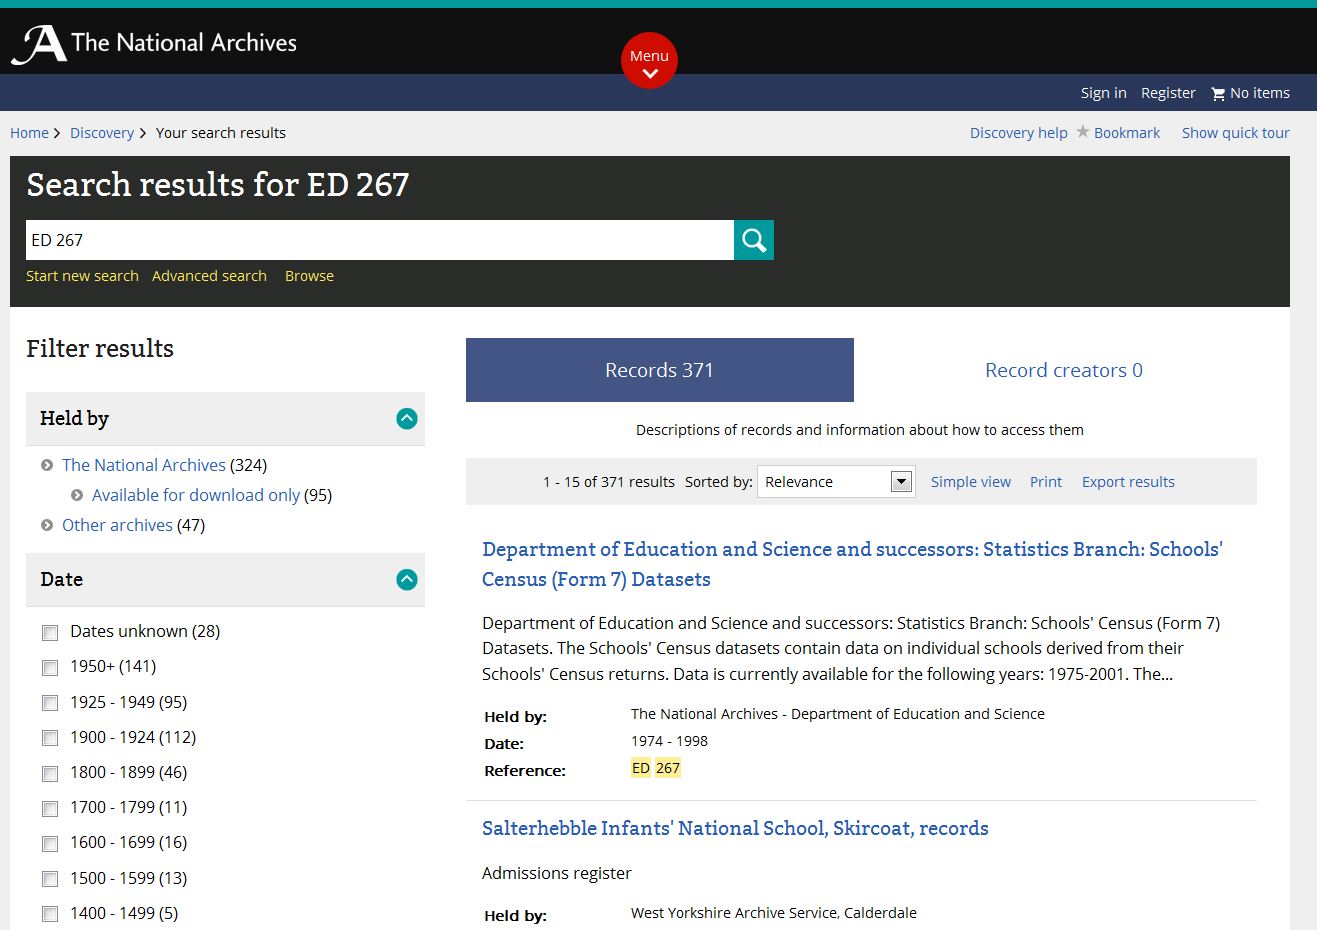Collapse the Date filter section
The height and width of the screenshot is (930, 1317).
point(406,580)
